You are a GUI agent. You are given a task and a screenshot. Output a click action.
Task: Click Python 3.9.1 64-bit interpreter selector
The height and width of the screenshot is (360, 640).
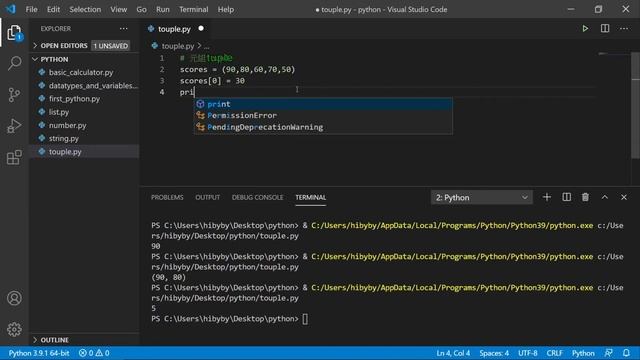(39, 353)
